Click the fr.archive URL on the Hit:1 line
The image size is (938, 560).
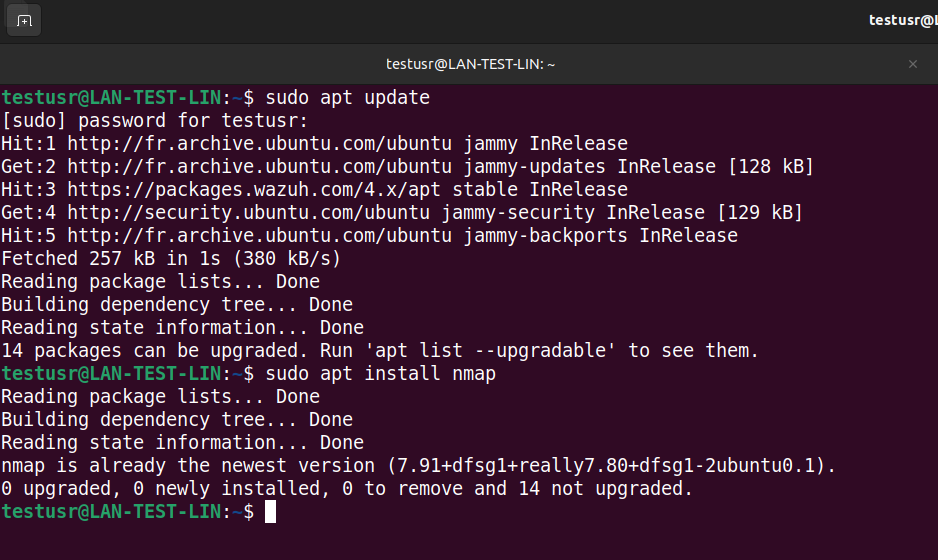(259, 144)
